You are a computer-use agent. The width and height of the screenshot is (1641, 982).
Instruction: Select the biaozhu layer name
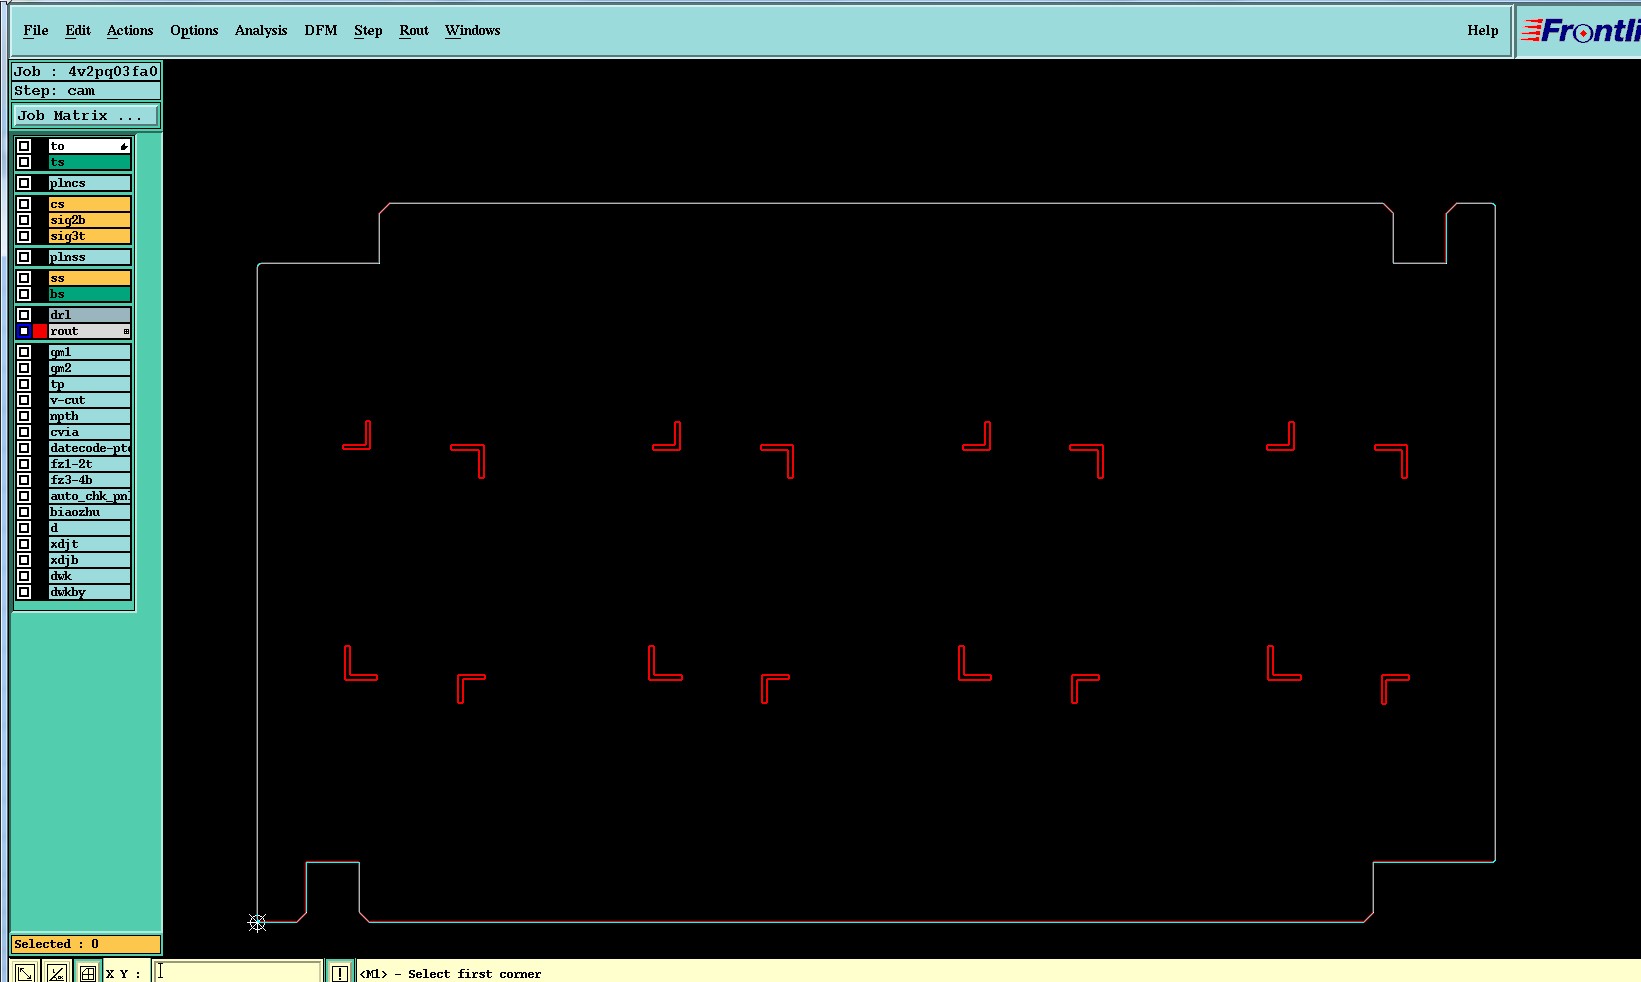point(90,512)
